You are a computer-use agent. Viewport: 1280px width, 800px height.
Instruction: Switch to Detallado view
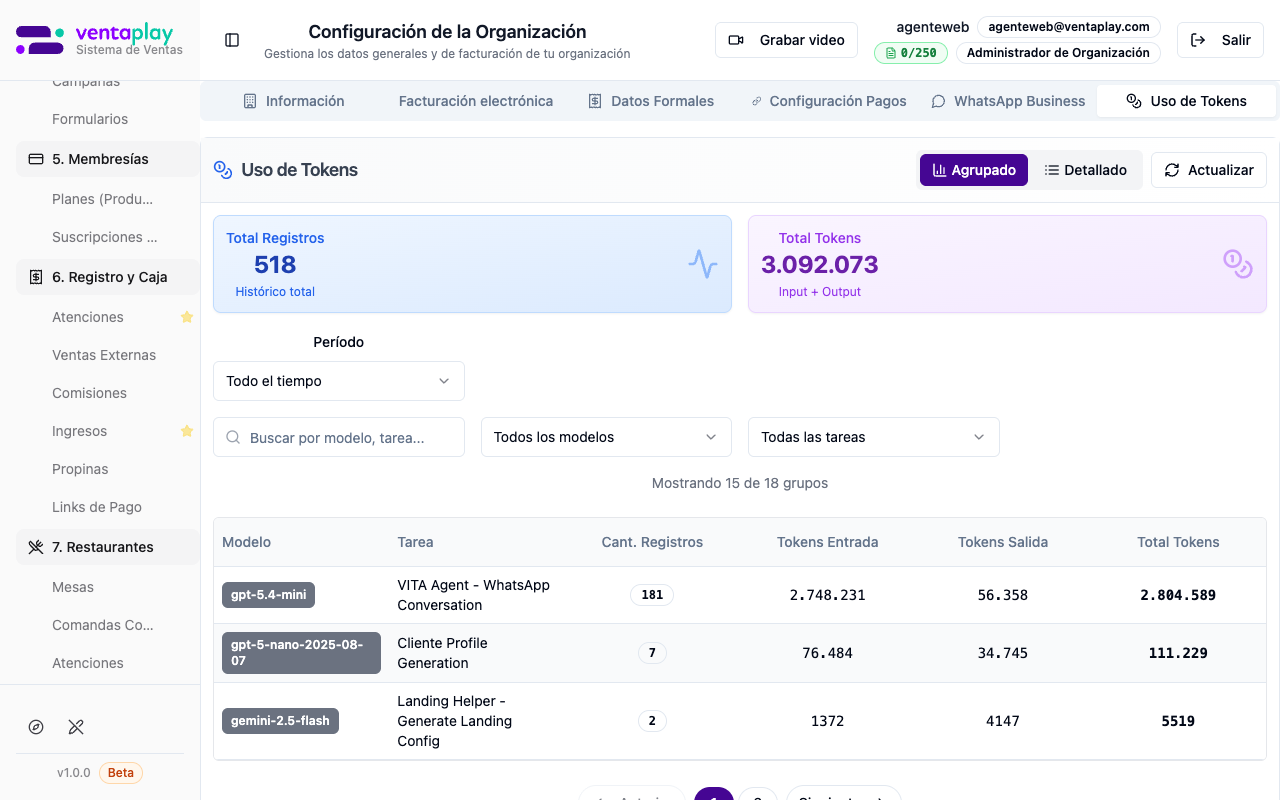pos(1085,170)
